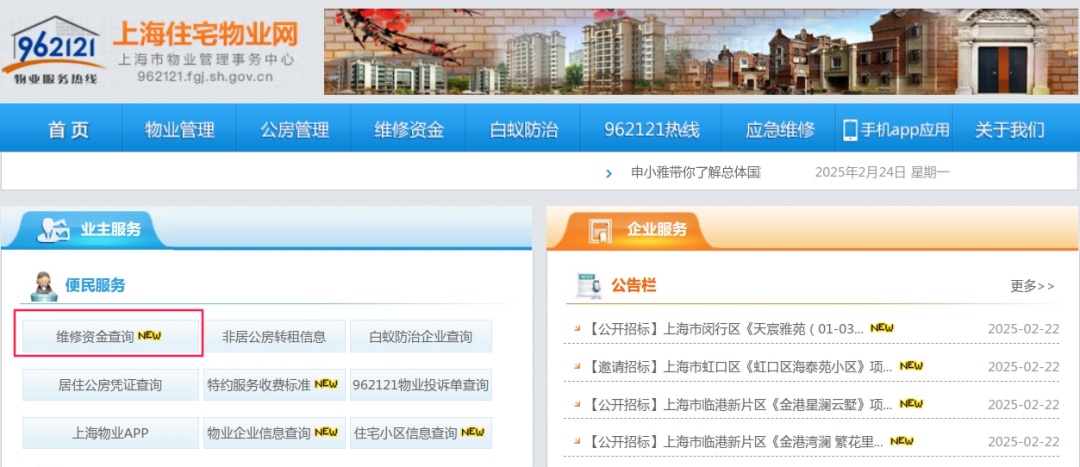1080x467 pixels.
Task: Open the 白蚁防治 menu
Action: click(x=523, y=129)
